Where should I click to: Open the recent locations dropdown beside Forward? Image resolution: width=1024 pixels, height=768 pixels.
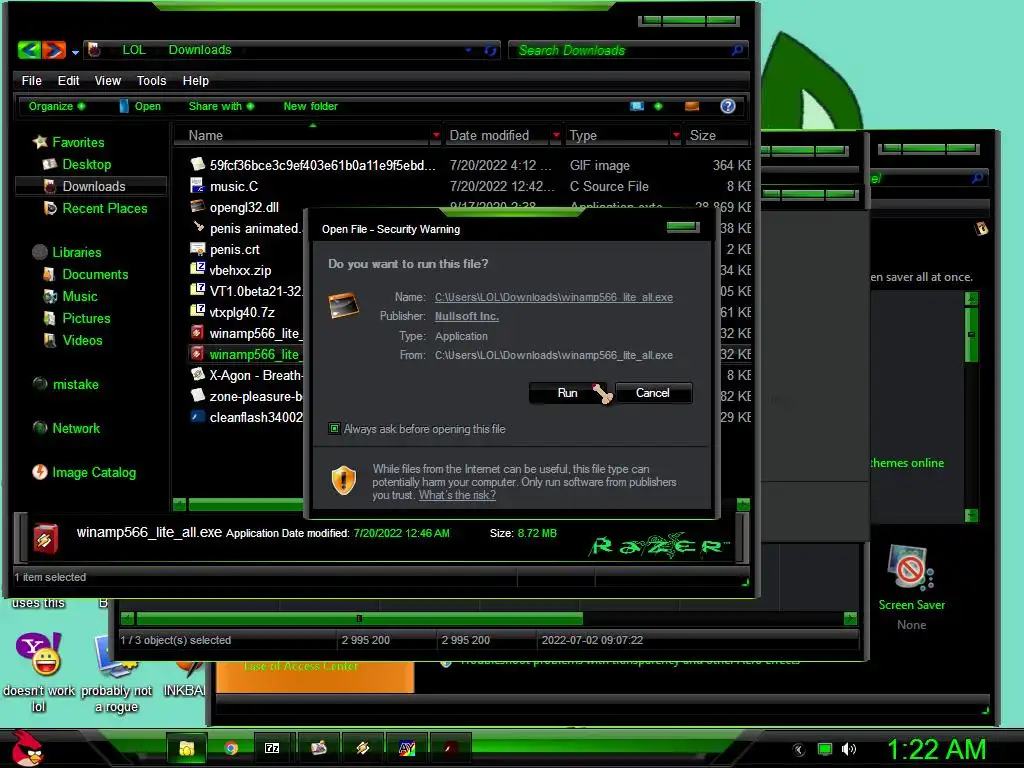75,52
